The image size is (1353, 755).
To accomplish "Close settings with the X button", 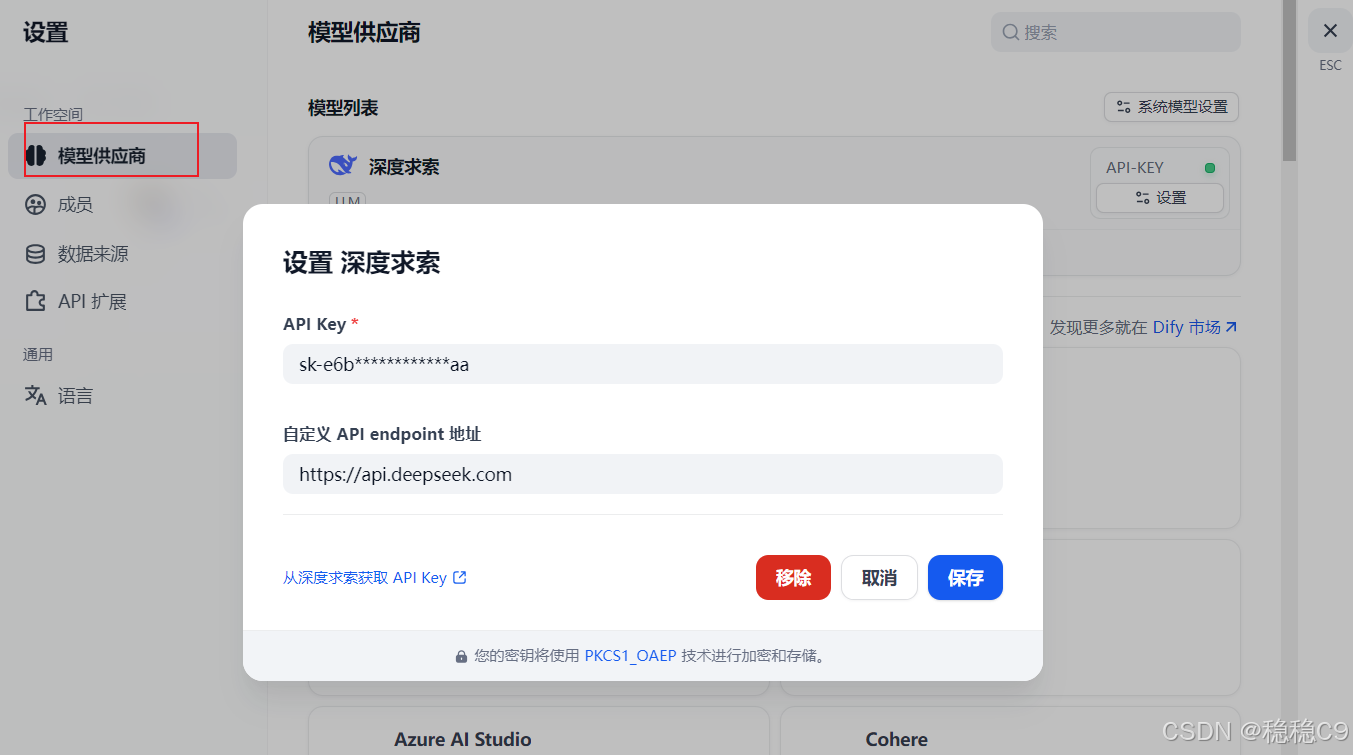I will point(1330,31).
